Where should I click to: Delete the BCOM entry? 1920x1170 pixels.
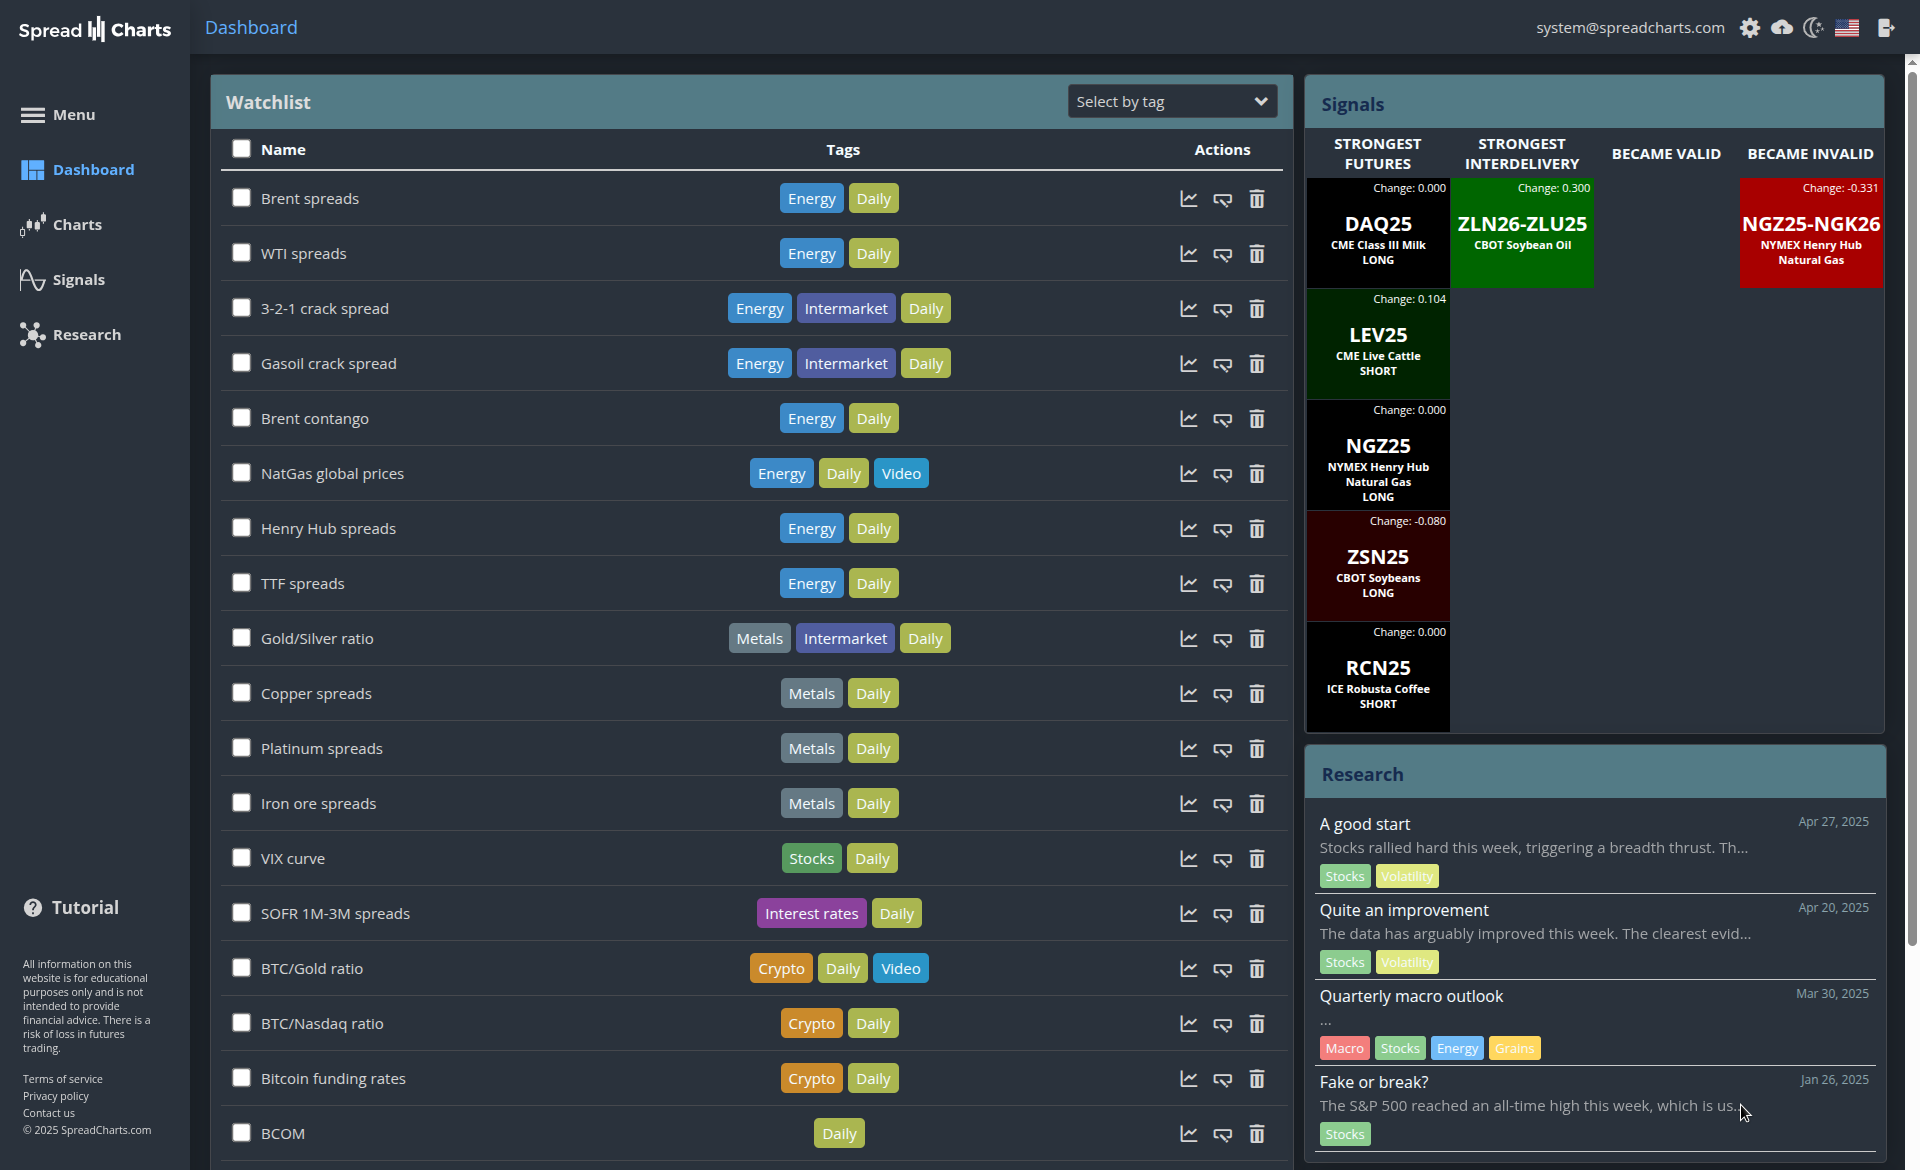pyautogui.click(x=1257, y=1134)
